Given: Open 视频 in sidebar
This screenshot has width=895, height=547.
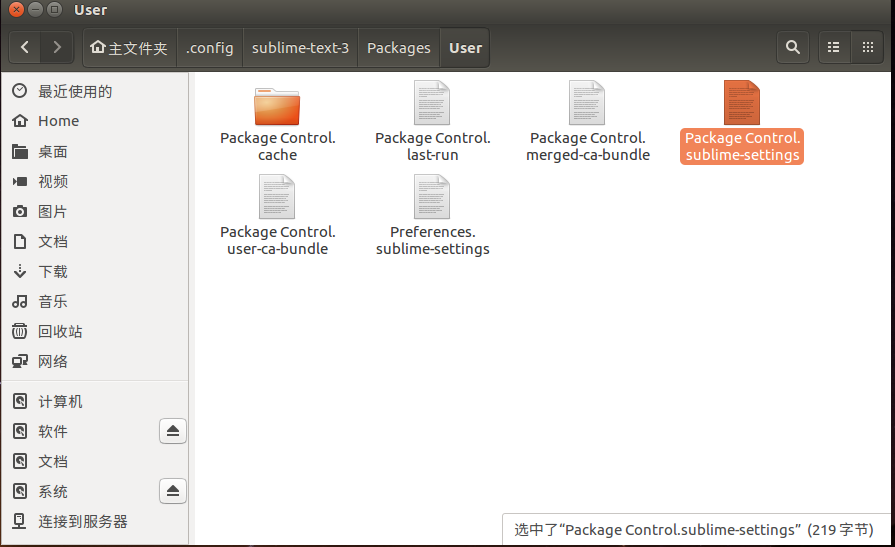Looking at the screenshot, I should (x=94, y=182).
